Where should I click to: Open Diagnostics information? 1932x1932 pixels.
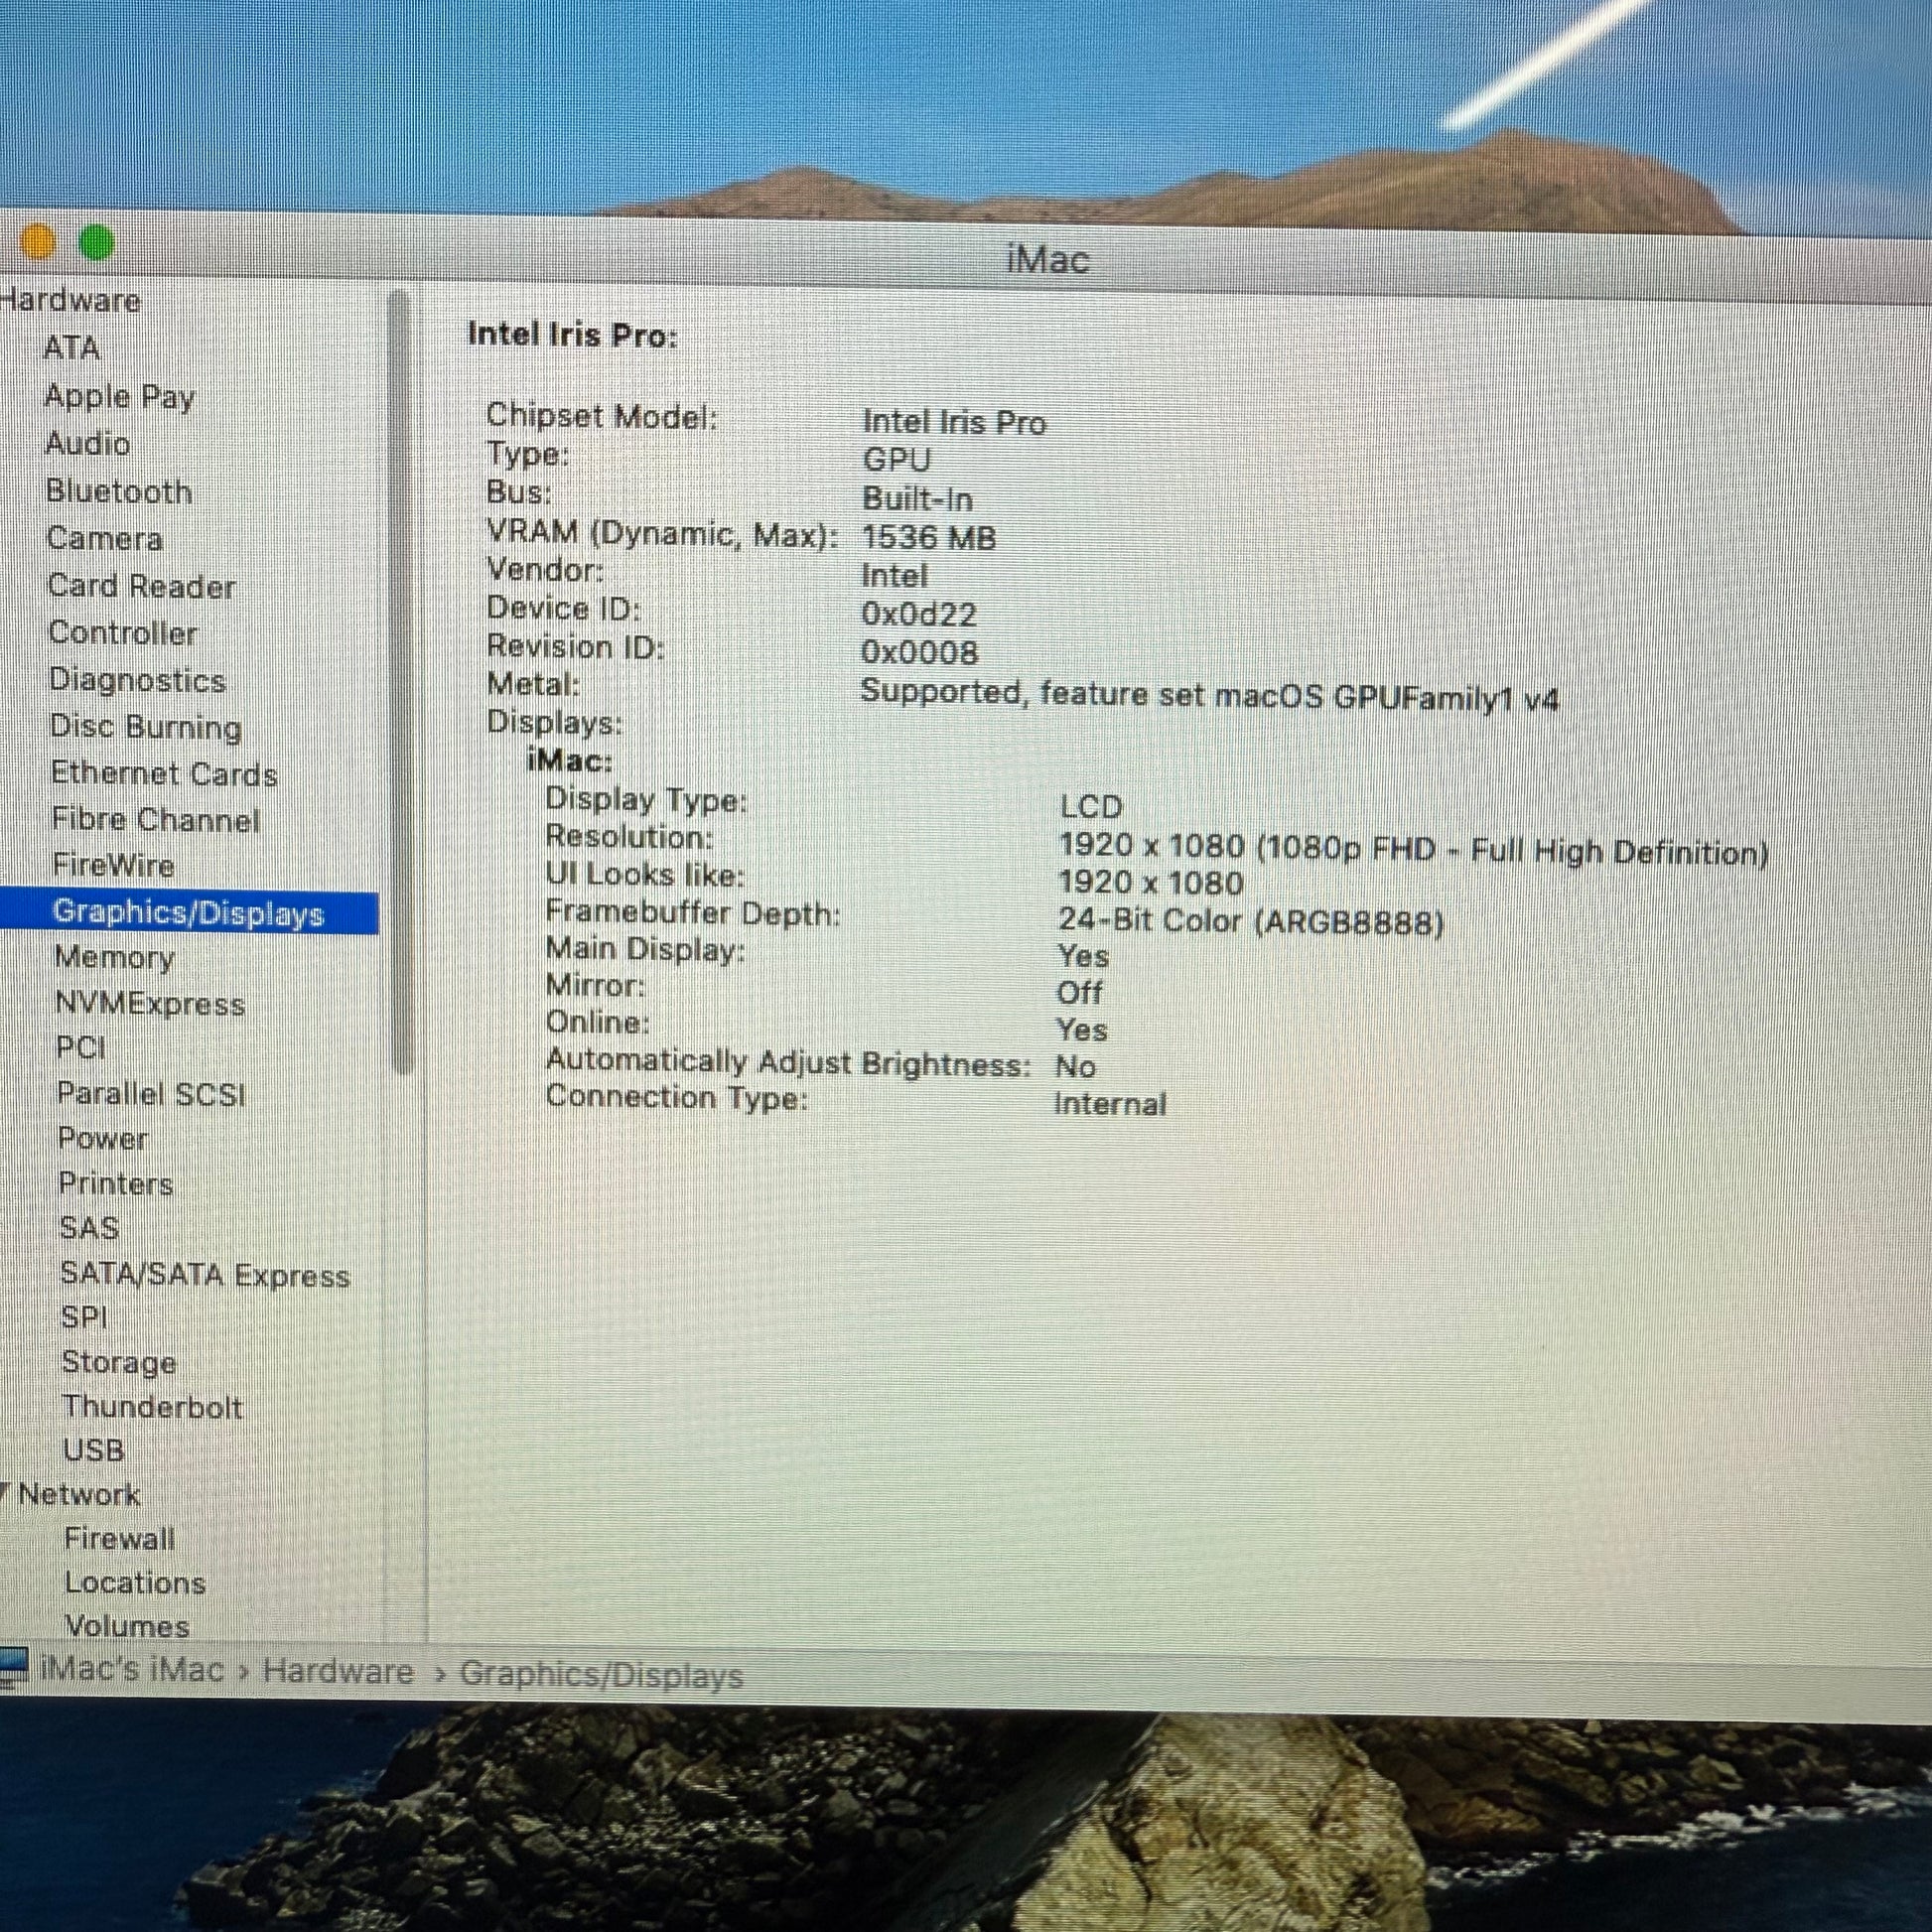138,680
